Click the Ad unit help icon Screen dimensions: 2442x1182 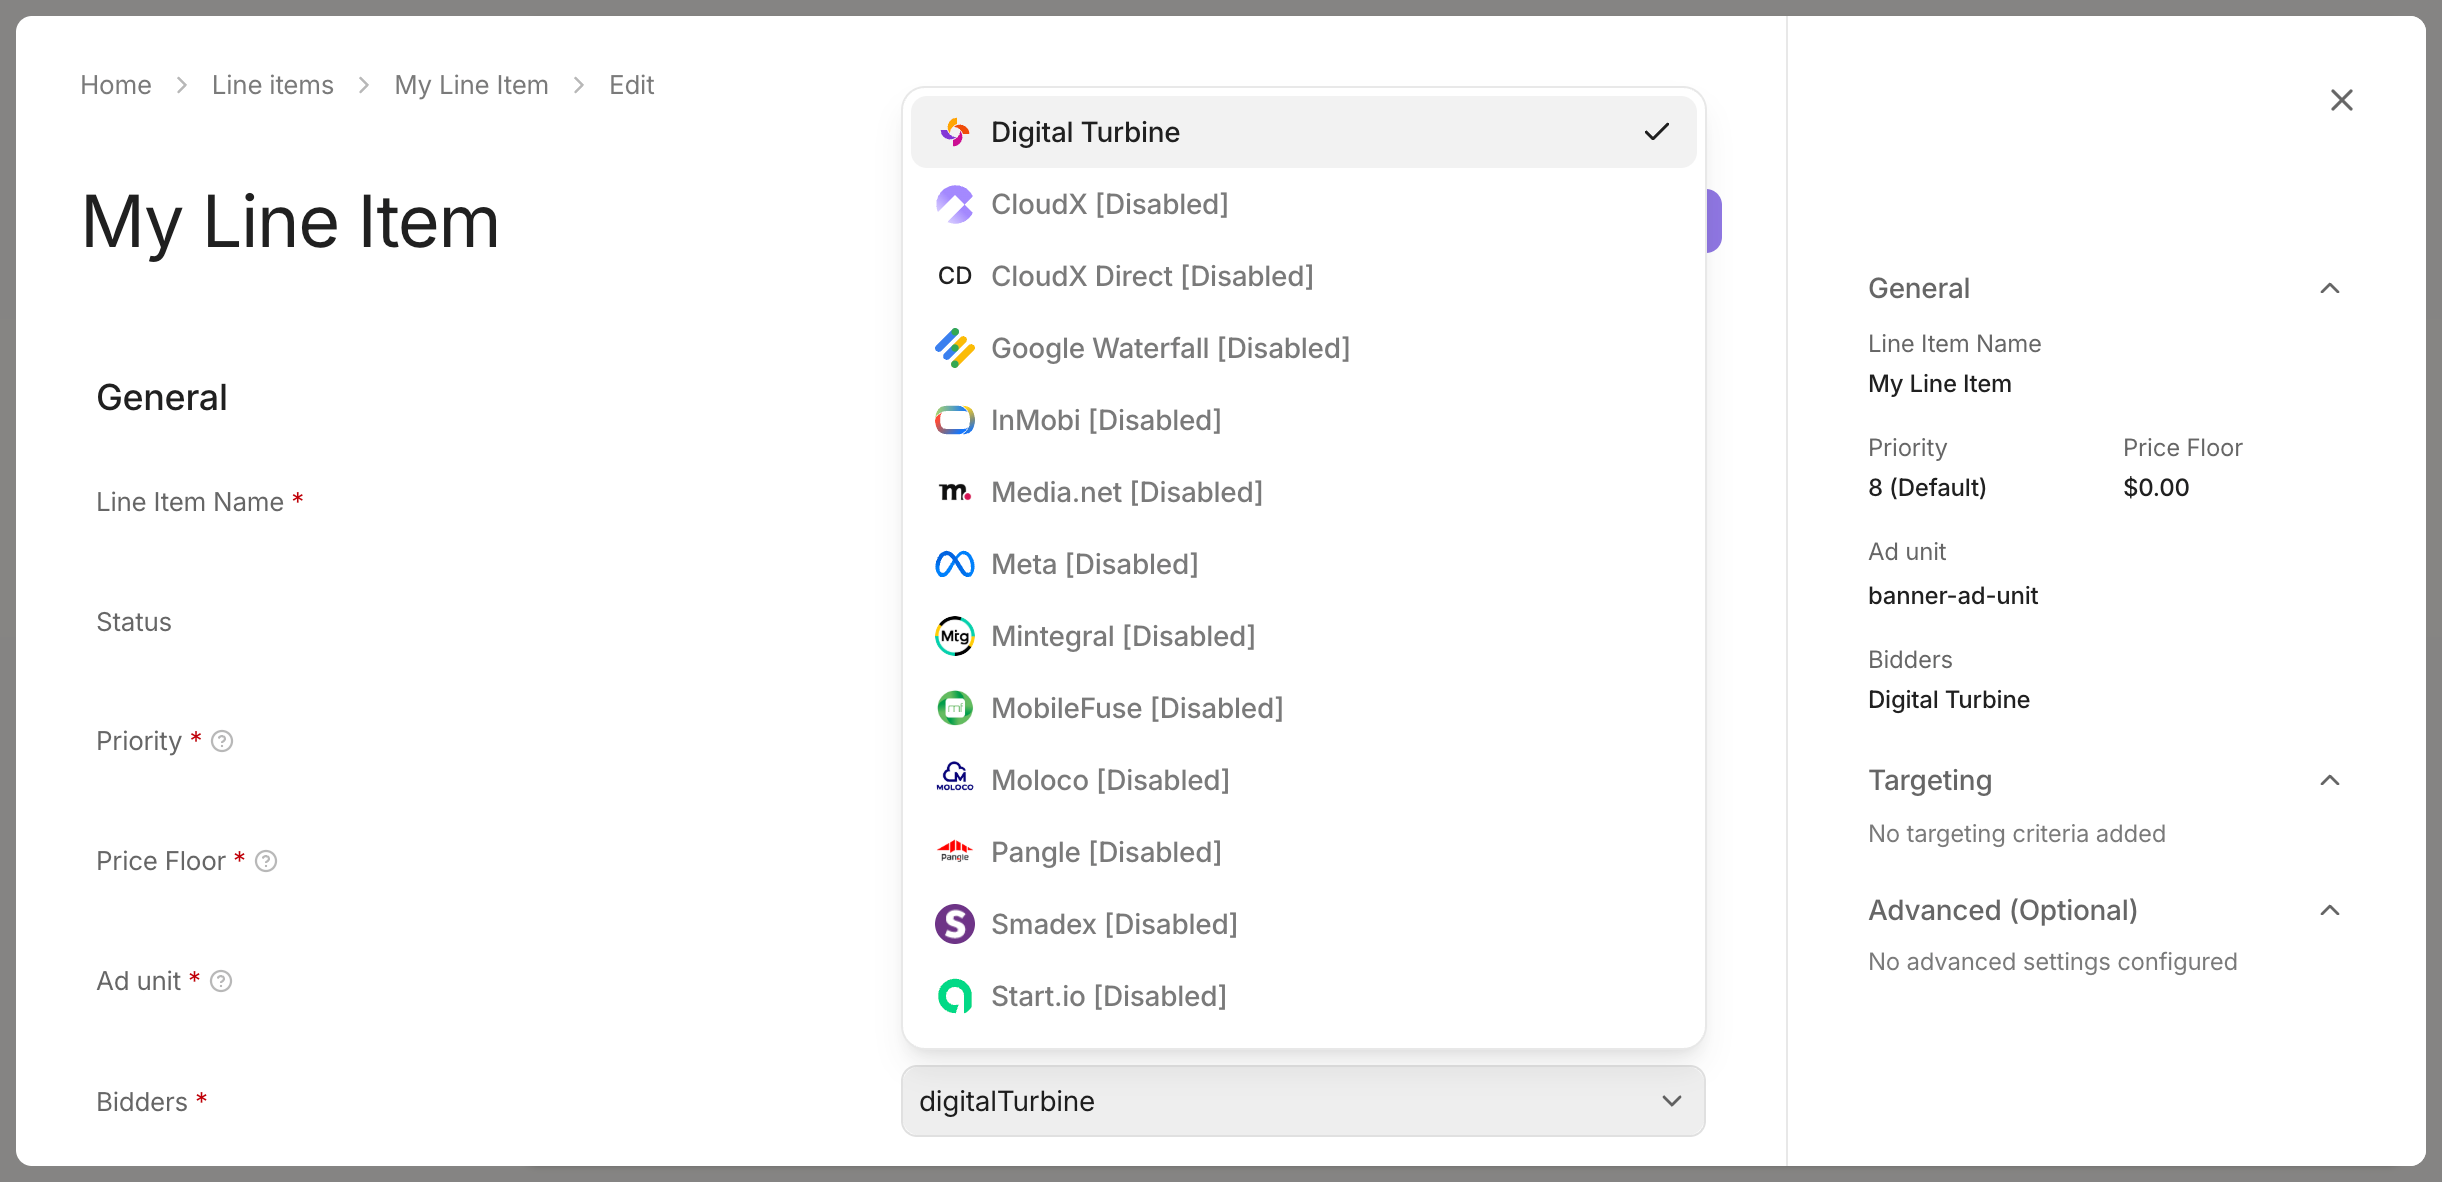tap(221, 981)
